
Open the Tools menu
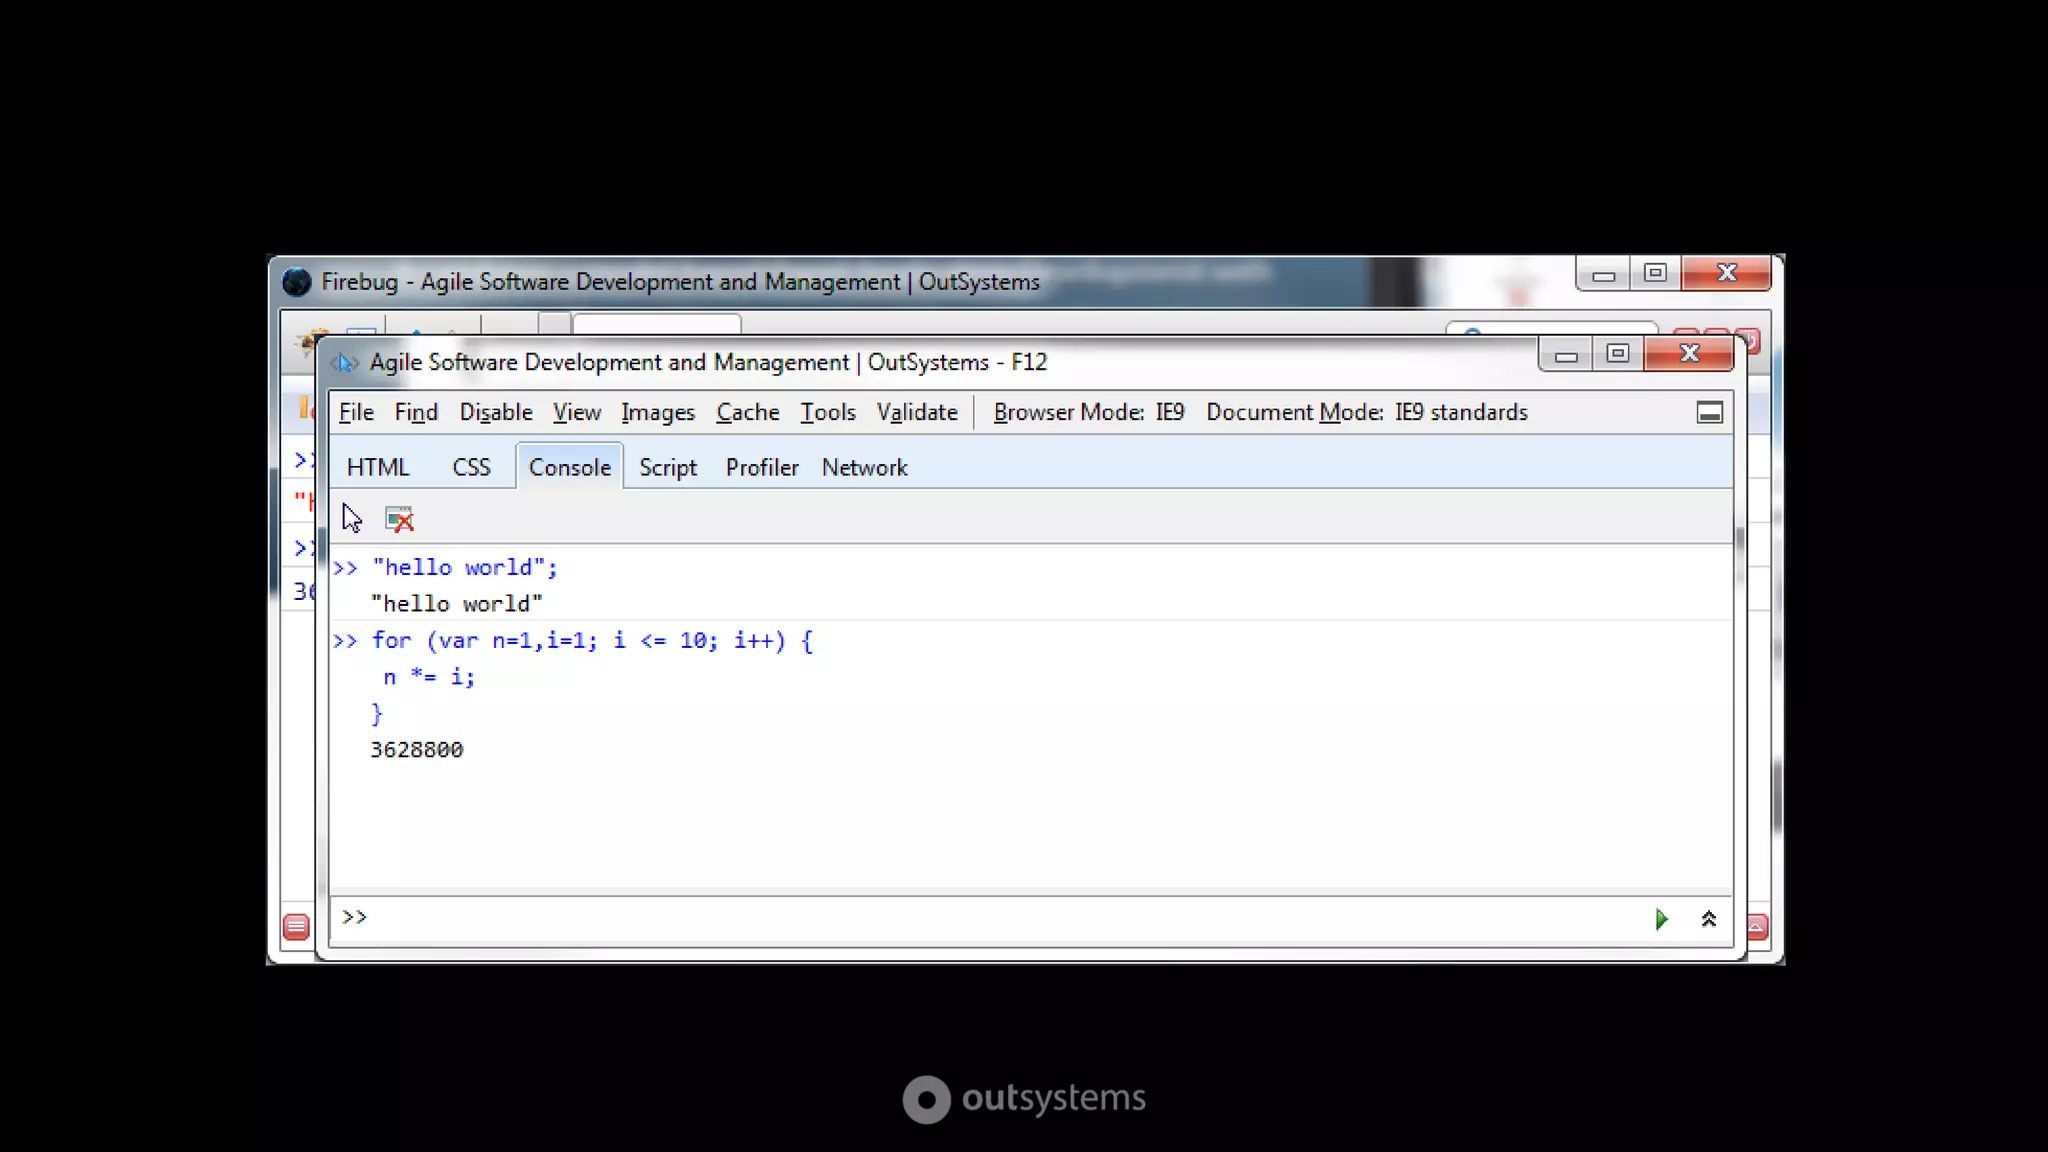click(x=828, y=413)
